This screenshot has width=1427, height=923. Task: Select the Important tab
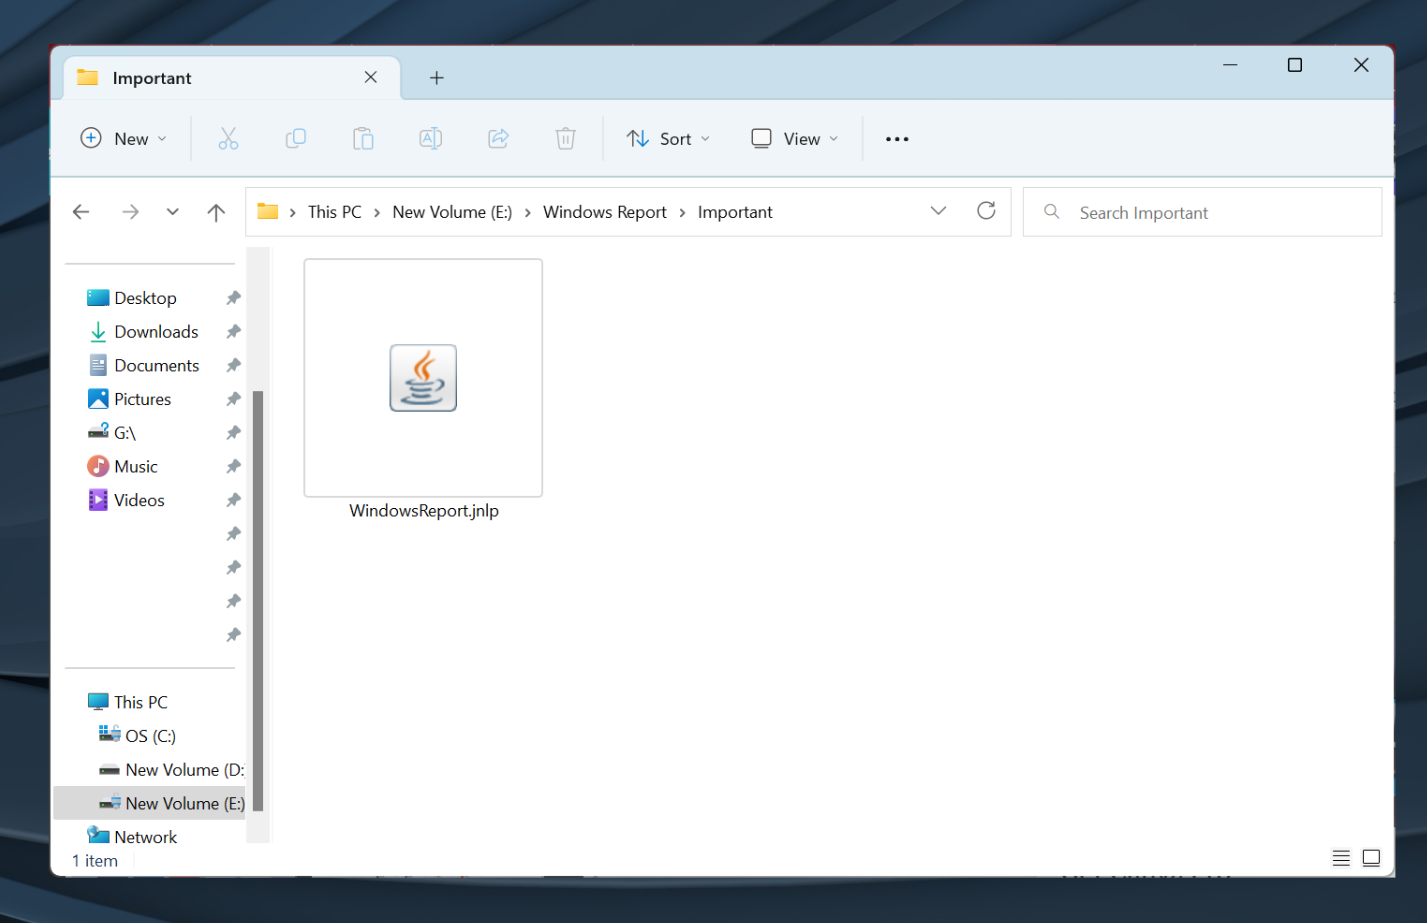(x=232, y=78)
